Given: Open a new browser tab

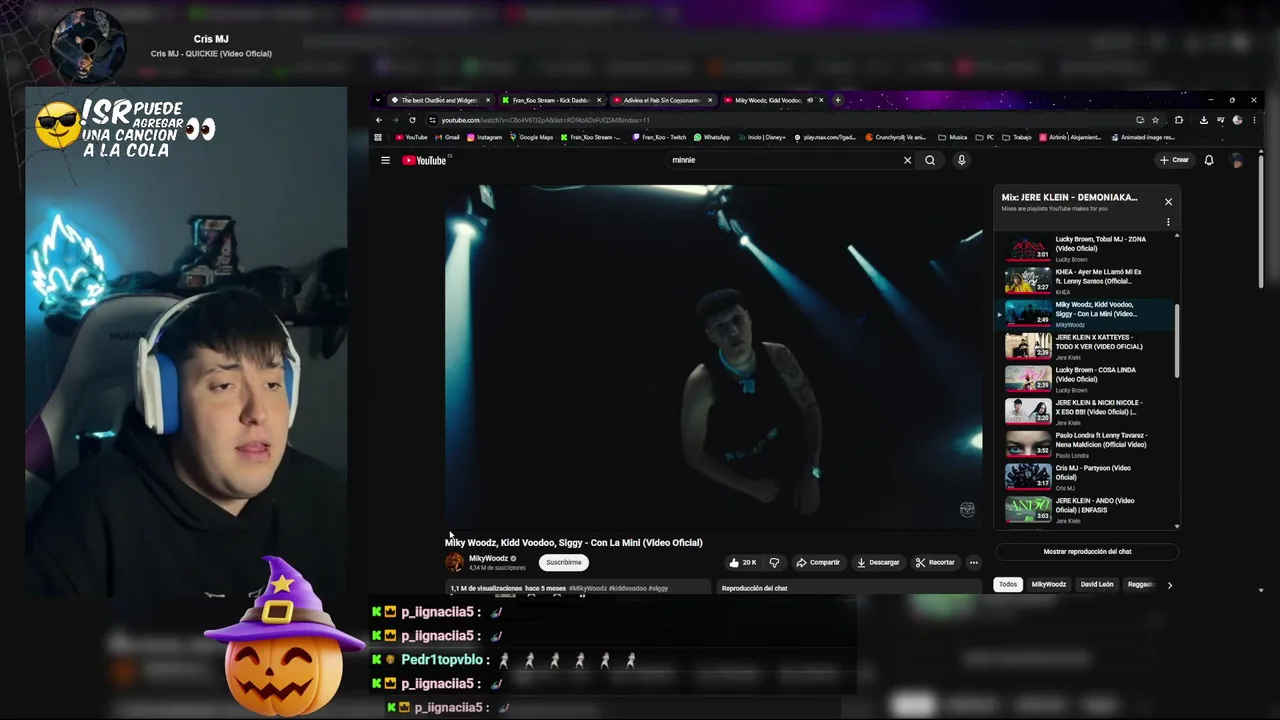Looking at the screenshot, I should click(838, 100).
